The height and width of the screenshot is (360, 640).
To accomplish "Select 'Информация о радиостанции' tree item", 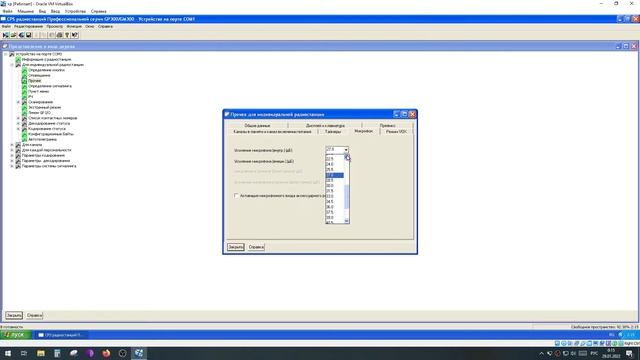I will coord(46,59).
